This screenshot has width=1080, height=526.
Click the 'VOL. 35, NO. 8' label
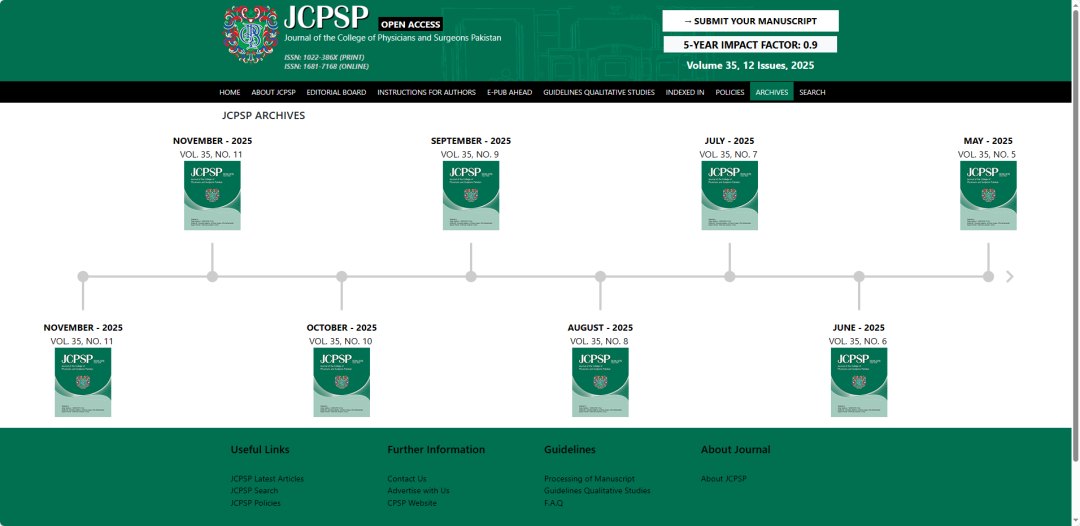(599, 341)
